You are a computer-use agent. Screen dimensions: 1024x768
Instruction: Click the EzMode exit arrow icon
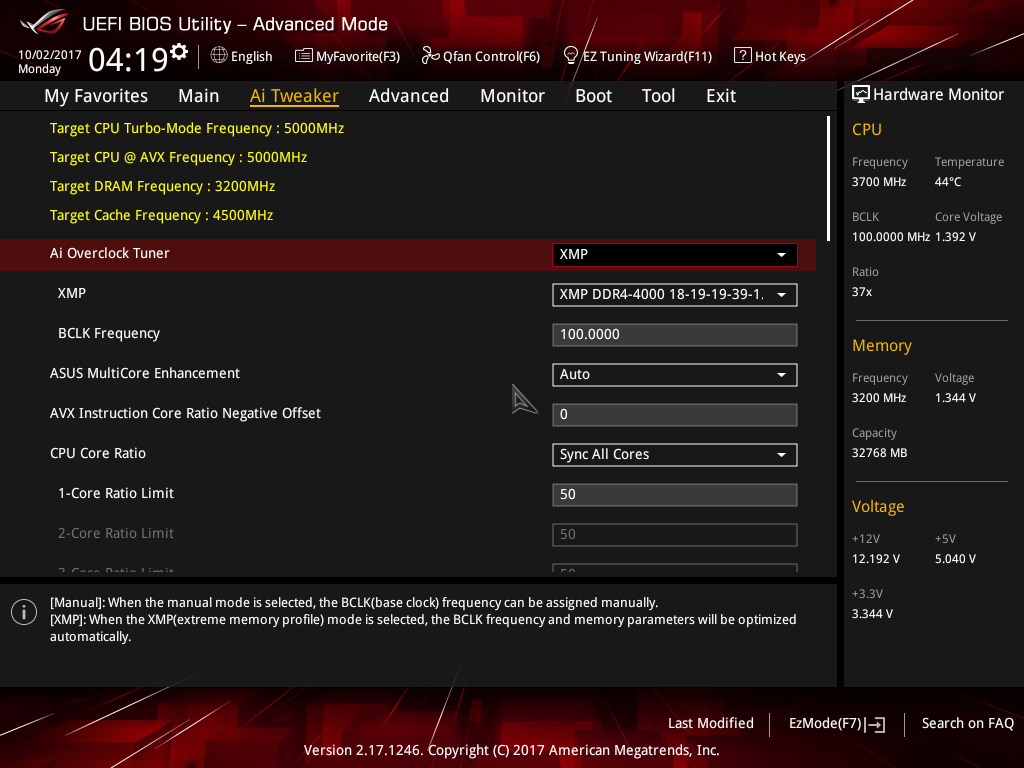tap(875, 724)
